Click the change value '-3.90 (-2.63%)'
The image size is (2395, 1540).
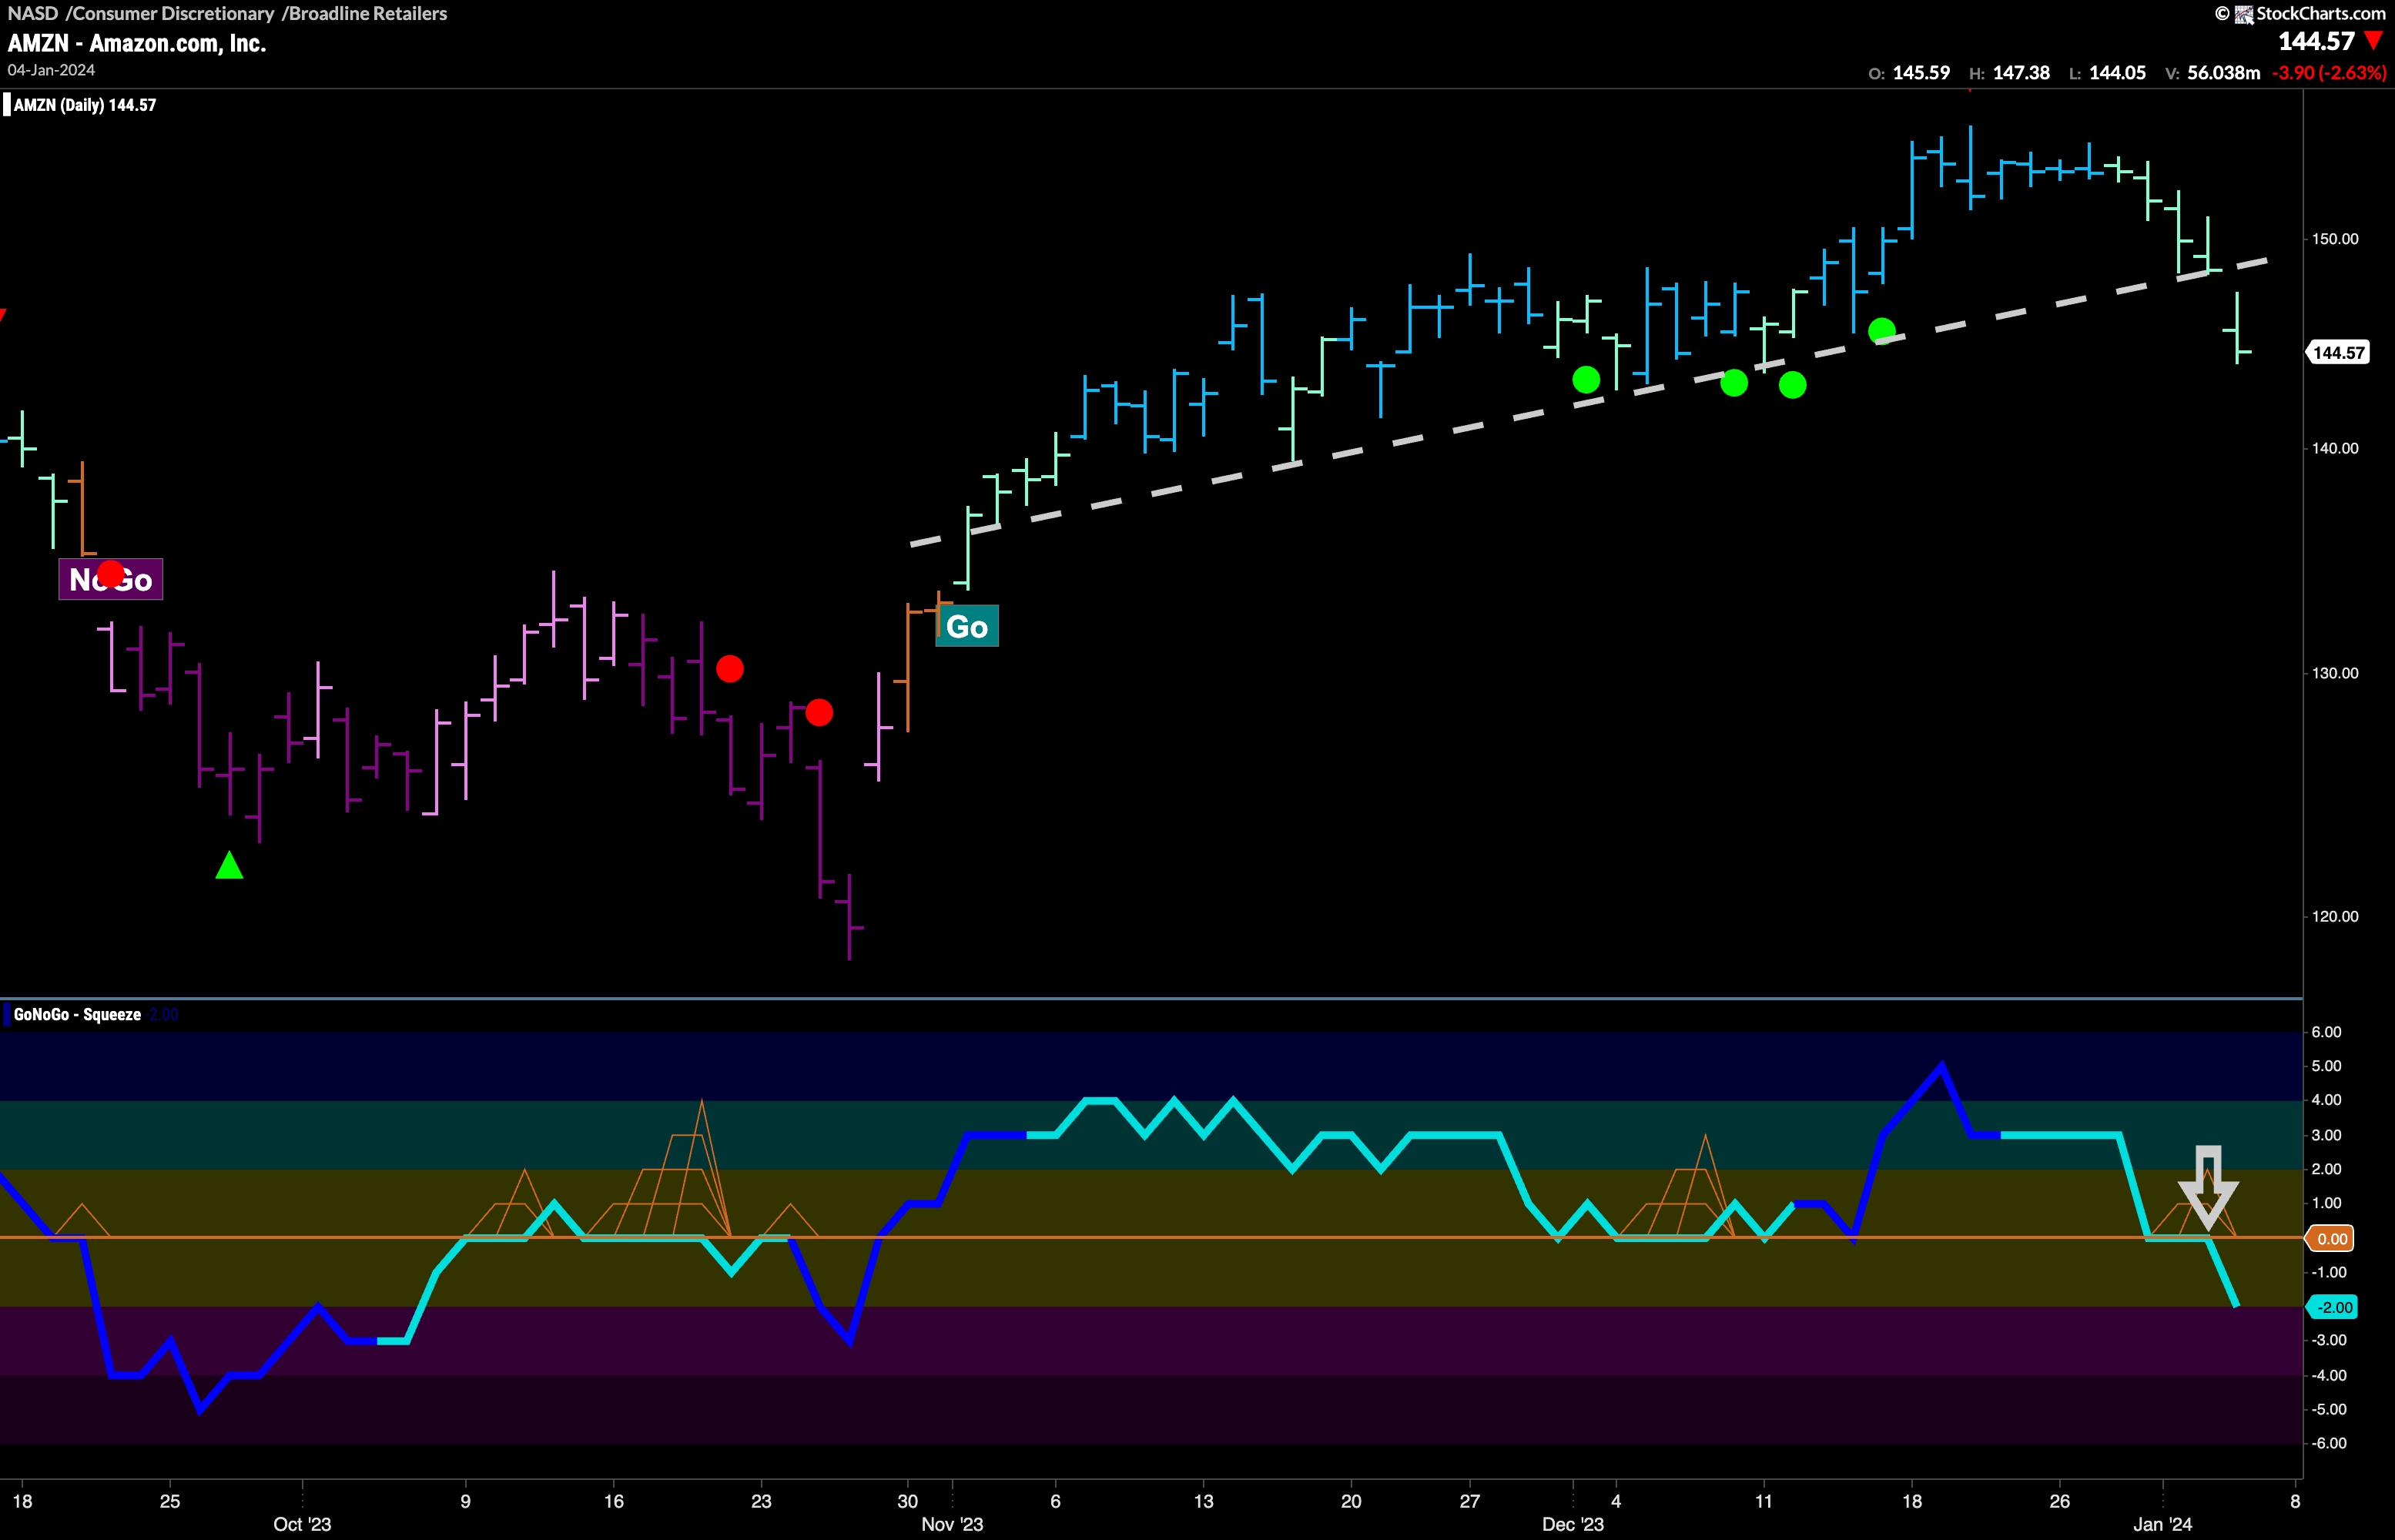pos(2329,73)
